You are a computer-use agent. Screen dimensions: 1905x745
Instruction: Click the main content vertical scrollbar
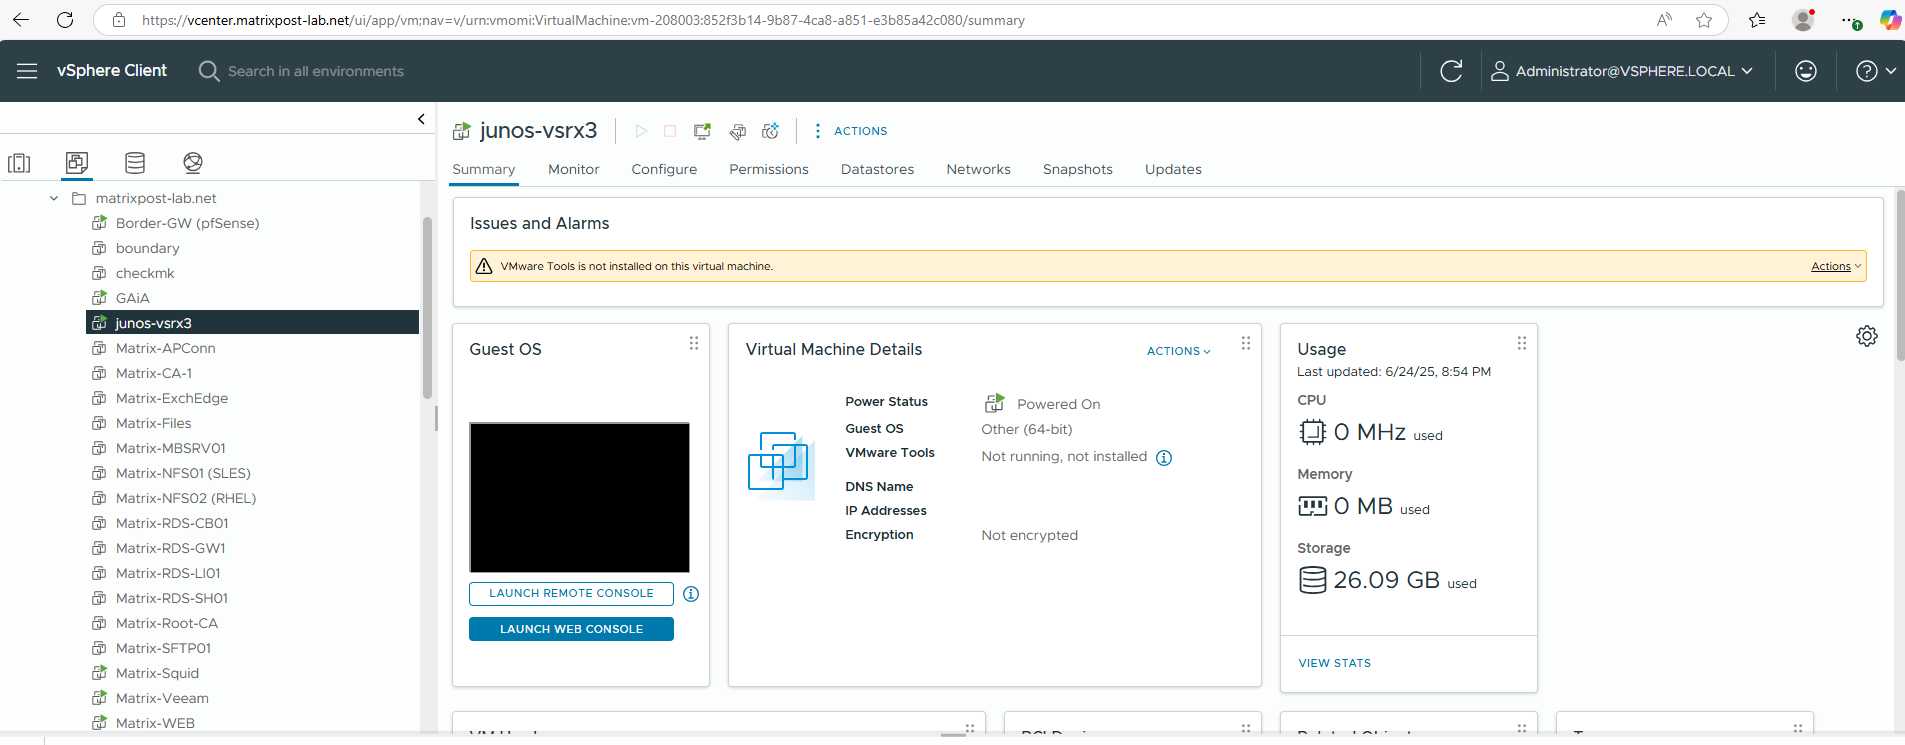(1900, 275)
